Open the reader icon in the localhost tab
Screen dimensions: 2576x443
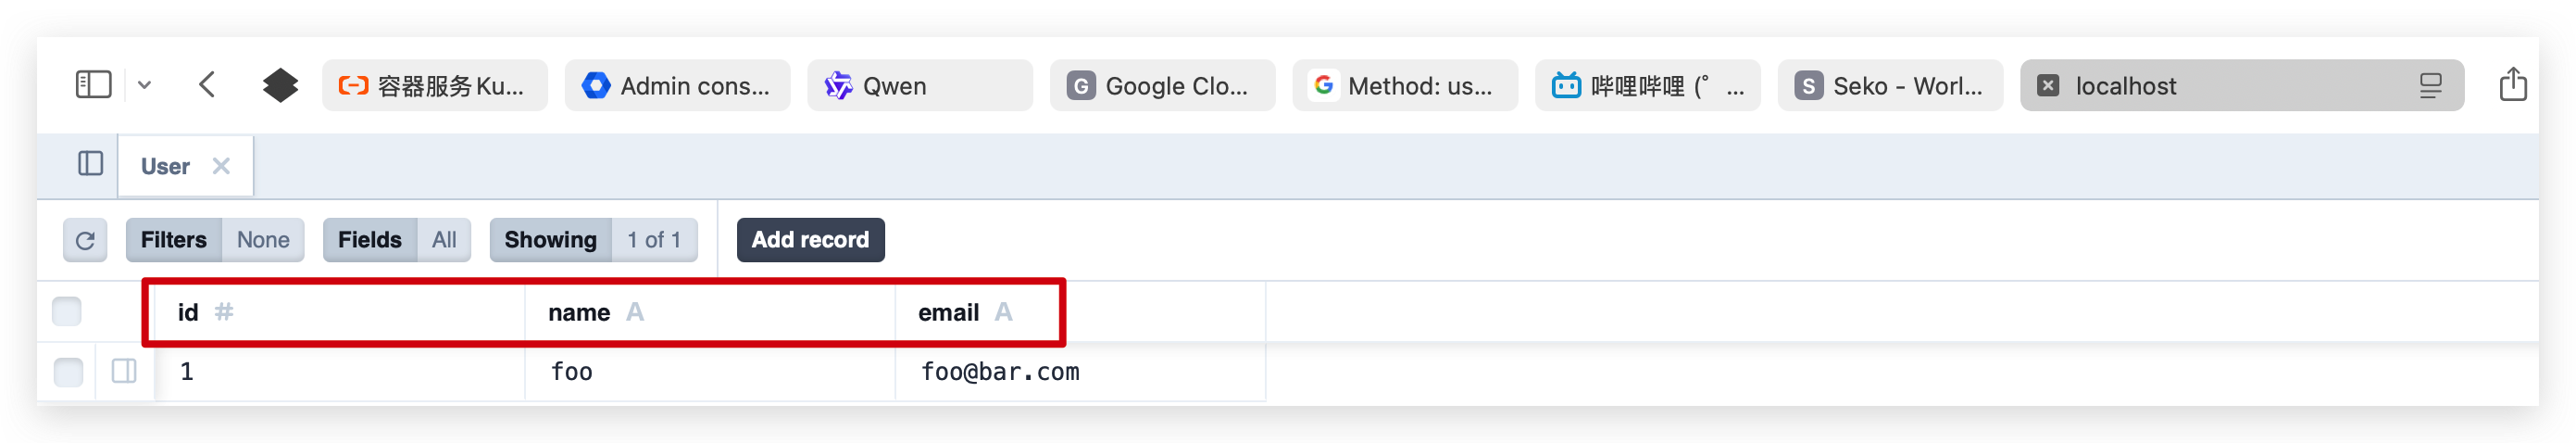click(2430, 86)
